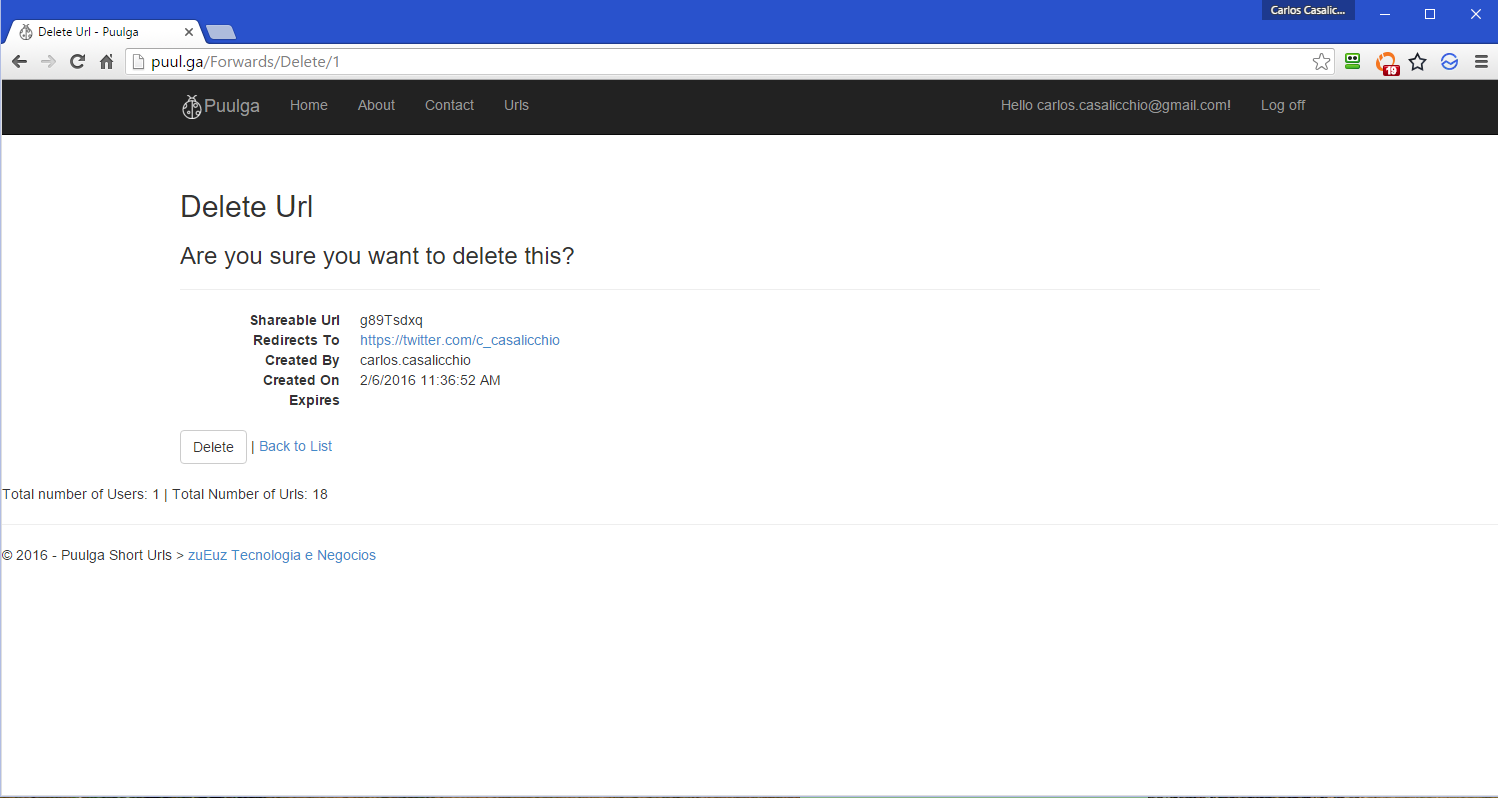Image resolution: width=1498 pixels, height=798 pixels.
Task: Click the blue circular extension icon
Action: 1449,62
